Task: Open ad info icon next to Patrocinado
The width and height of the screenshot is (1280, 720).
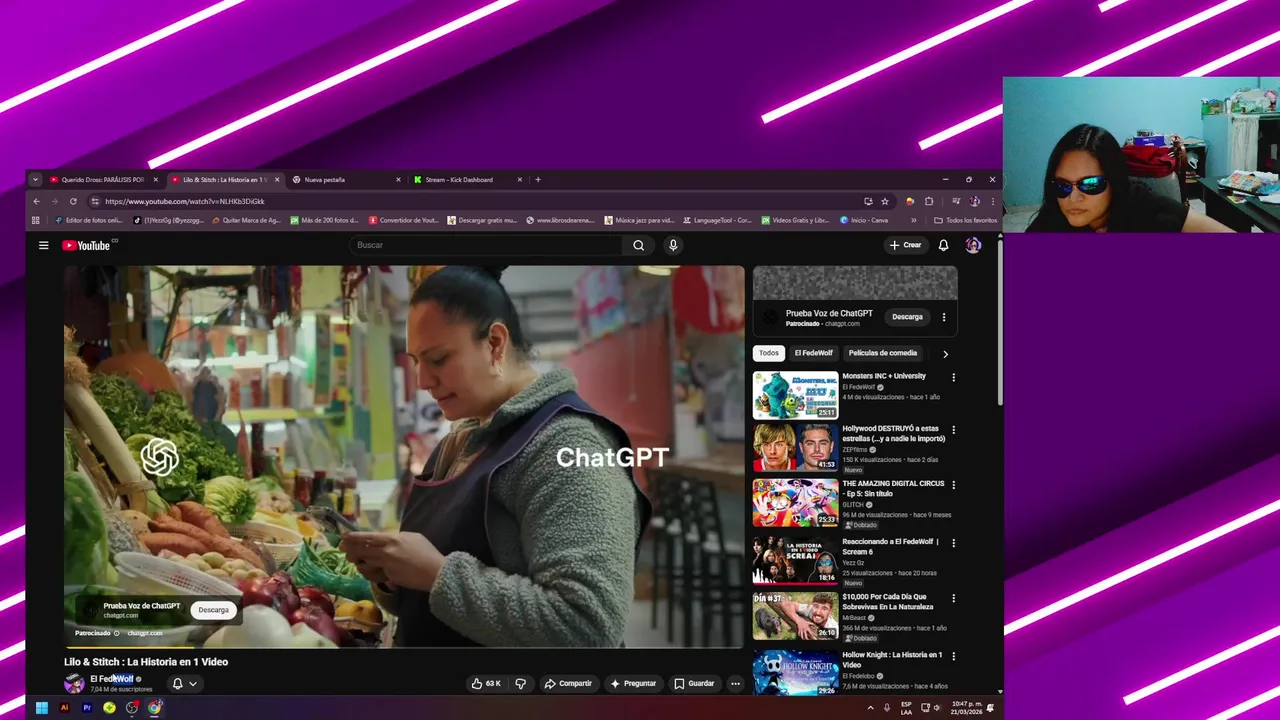Action: (116, 633)
